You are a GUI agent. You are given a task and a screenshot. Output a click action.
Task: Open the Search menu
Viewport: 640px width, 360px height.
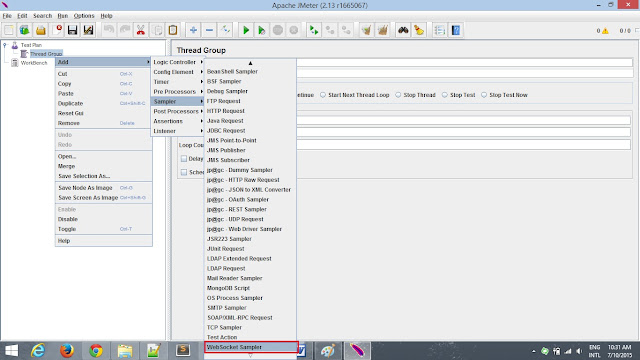click(x=42, y=16)
